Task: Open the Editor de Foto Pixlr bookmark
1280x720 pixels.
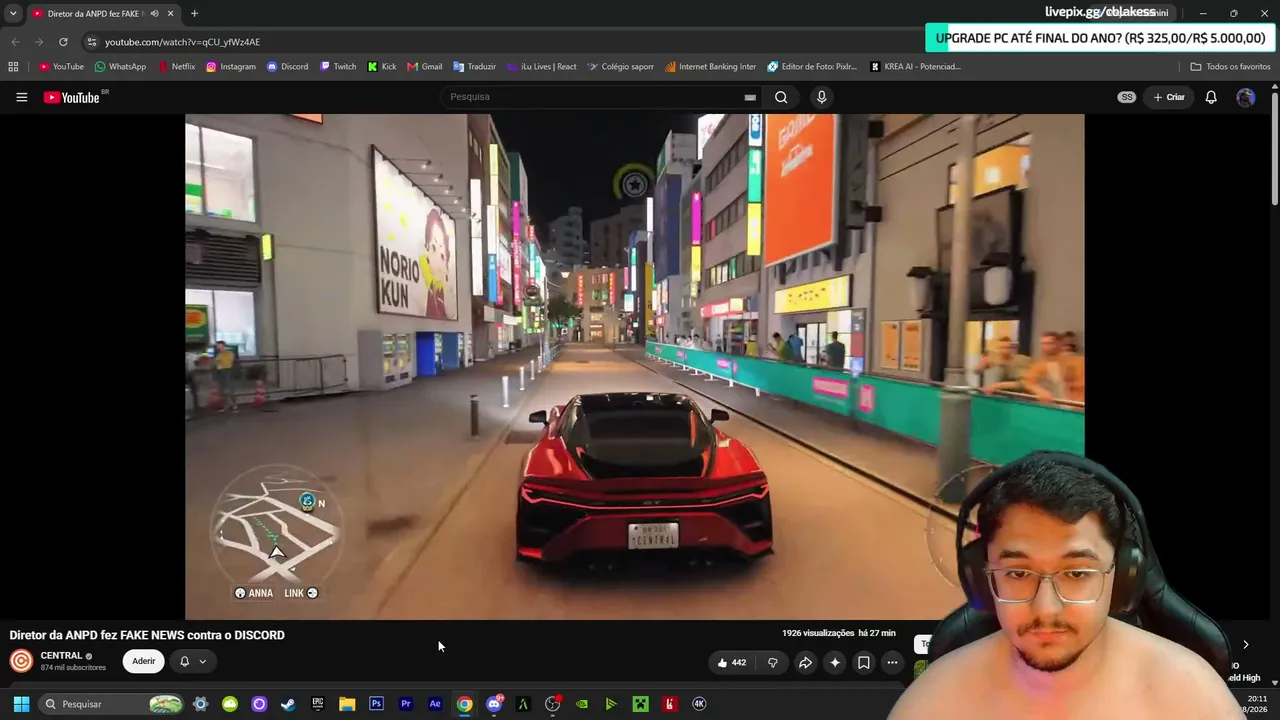Action: (812, 67)
